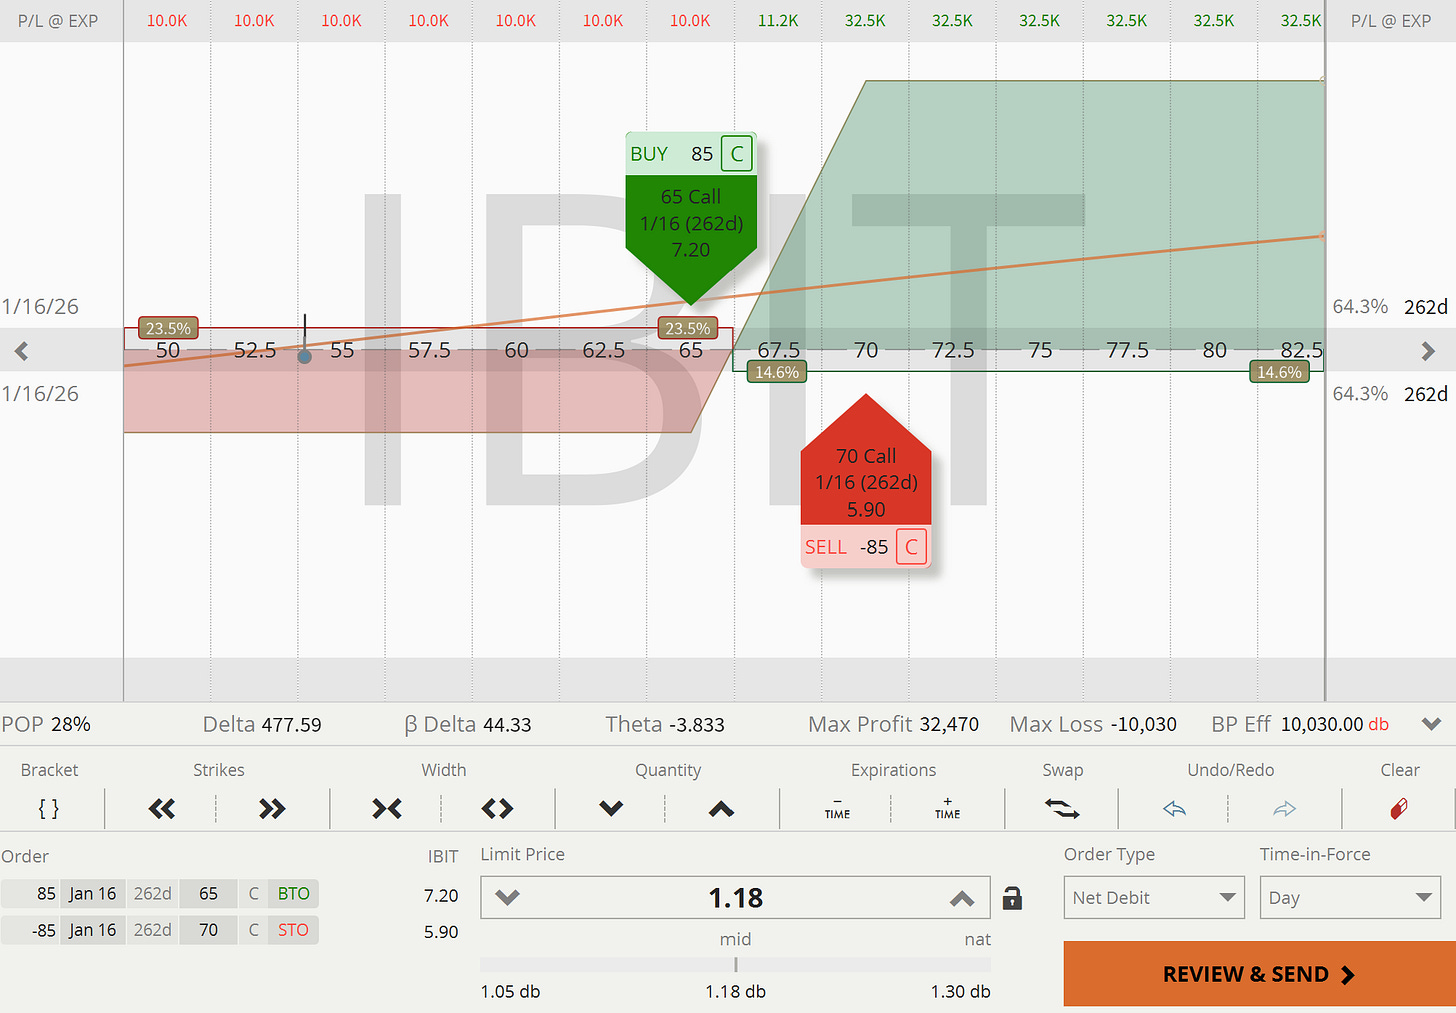1456x1013 pixels.
Task: Click the 72.5 strike on axis
Action: (x=953, y=350)
